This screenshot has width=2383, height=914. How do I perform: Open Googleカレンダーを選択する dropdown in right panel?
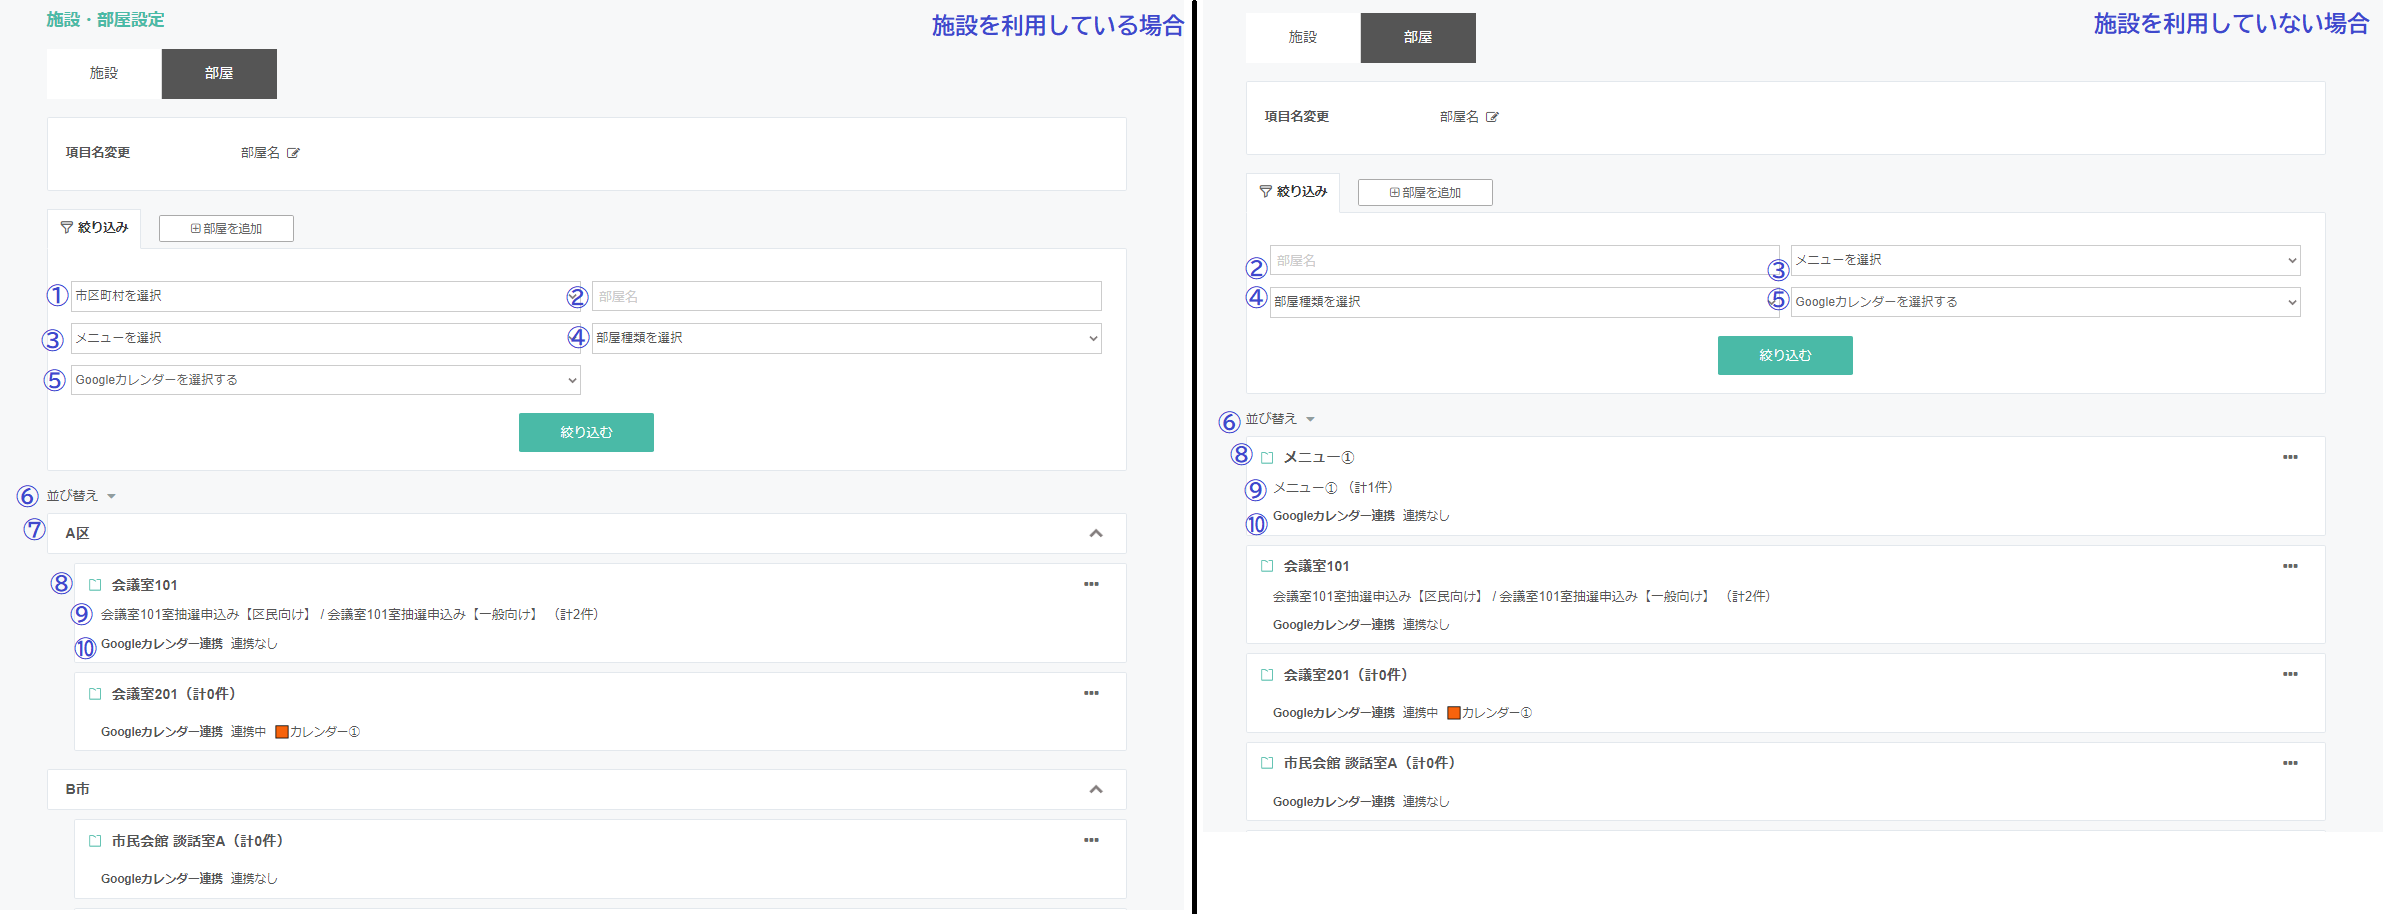tap(2045, 302)
